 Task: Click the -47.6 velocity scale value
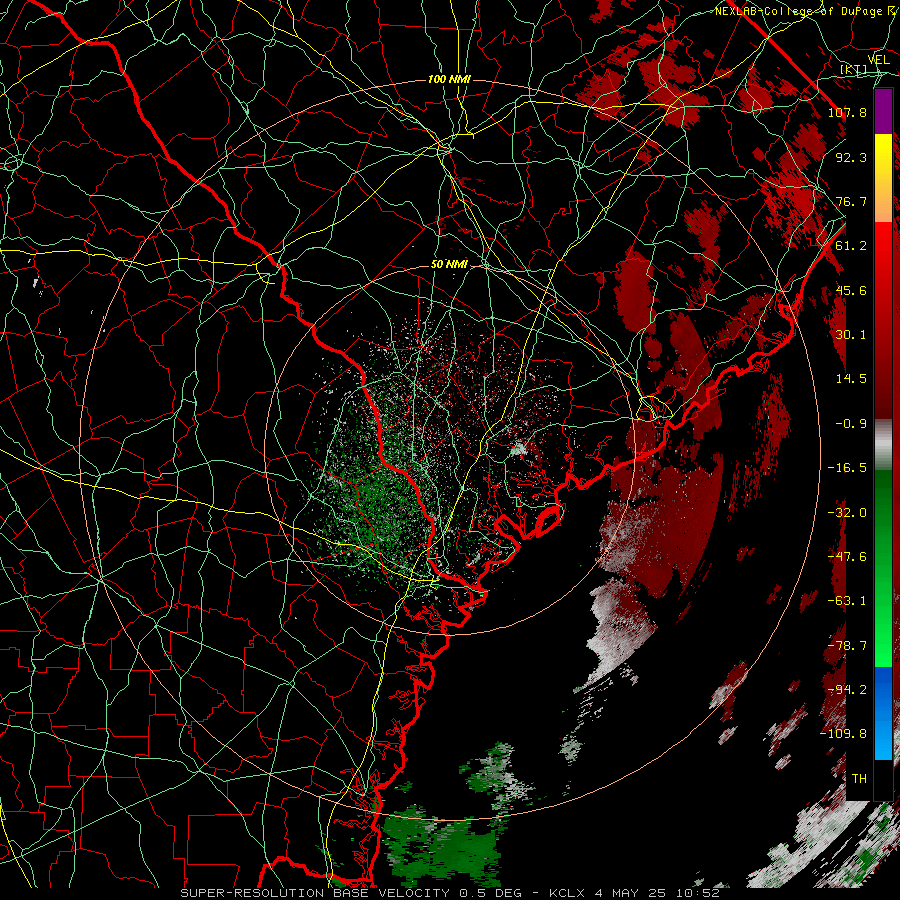(847, 557)
